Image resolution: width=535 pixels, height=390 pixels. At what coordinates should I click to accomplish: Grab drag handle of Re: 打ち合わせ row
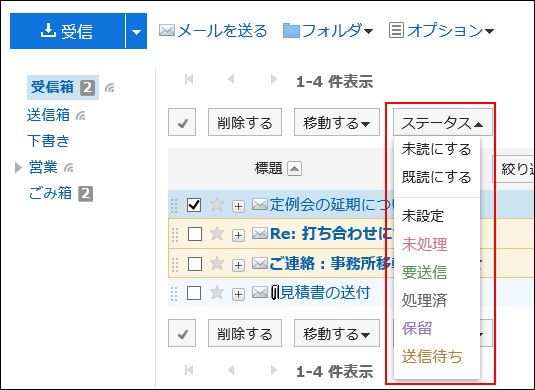[175, 235]
